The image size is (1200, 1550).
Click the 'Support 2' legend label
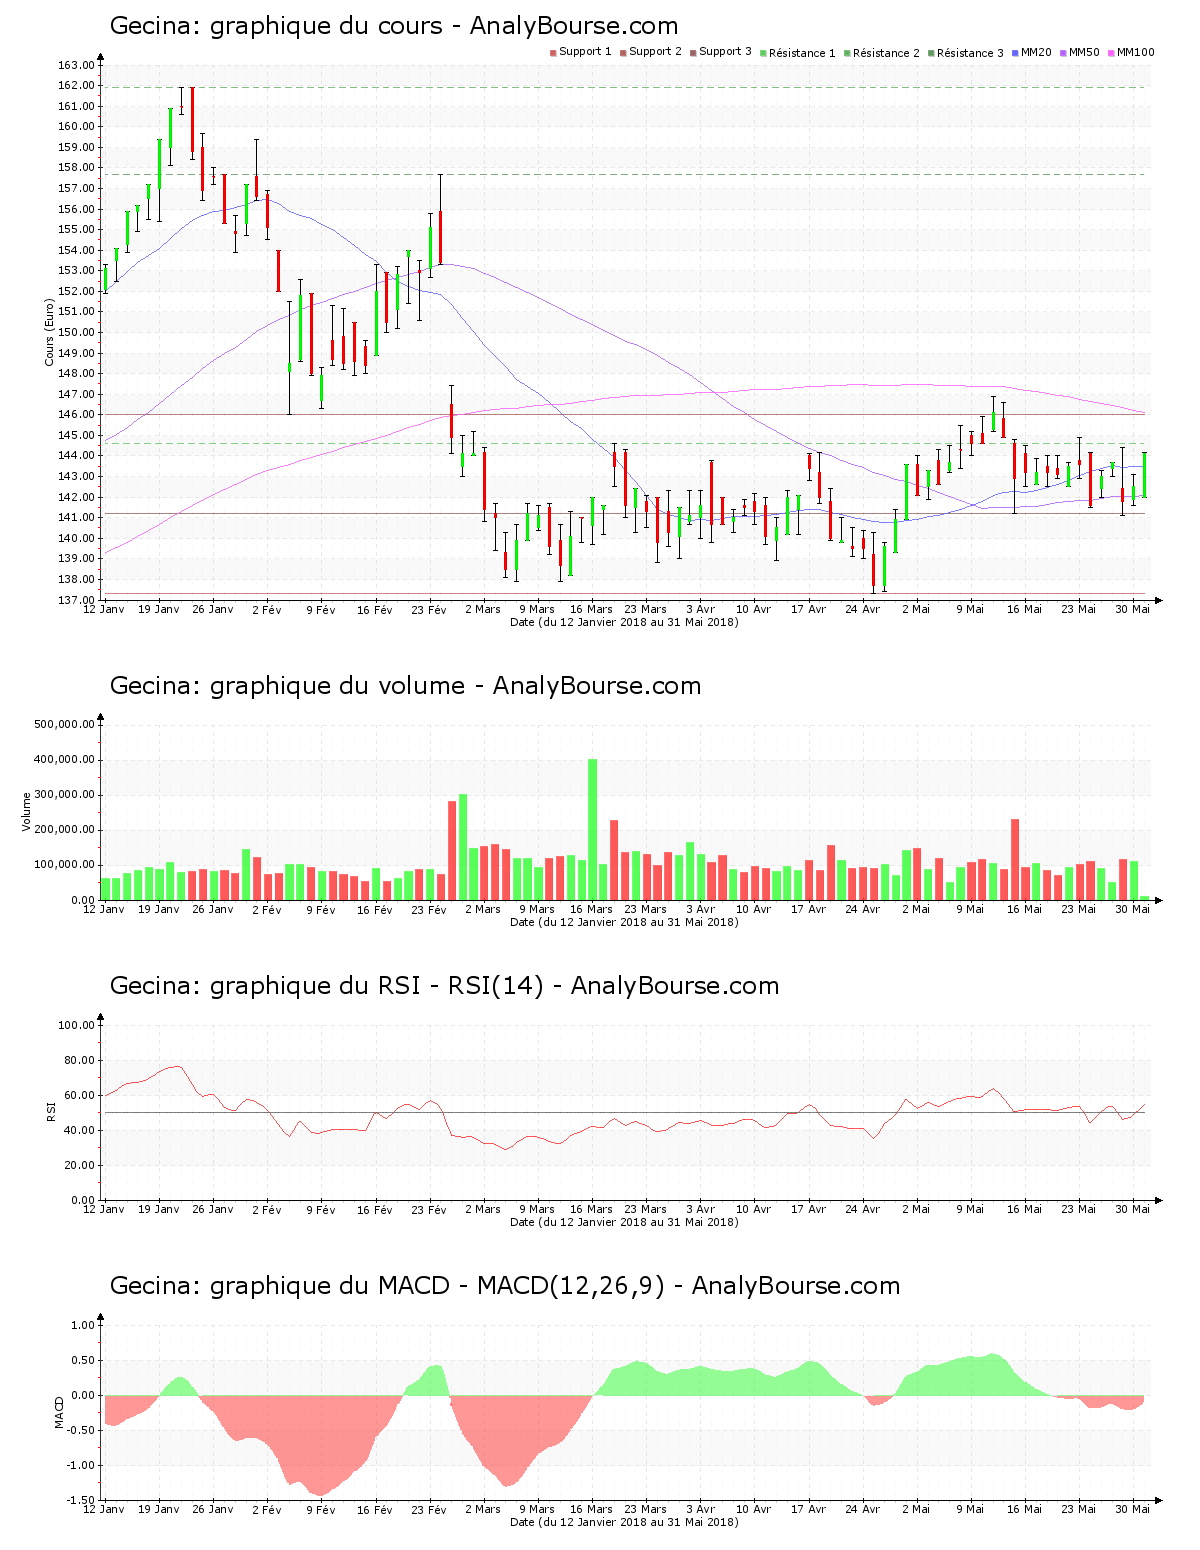pyautogui.click(x=655, y=52)
